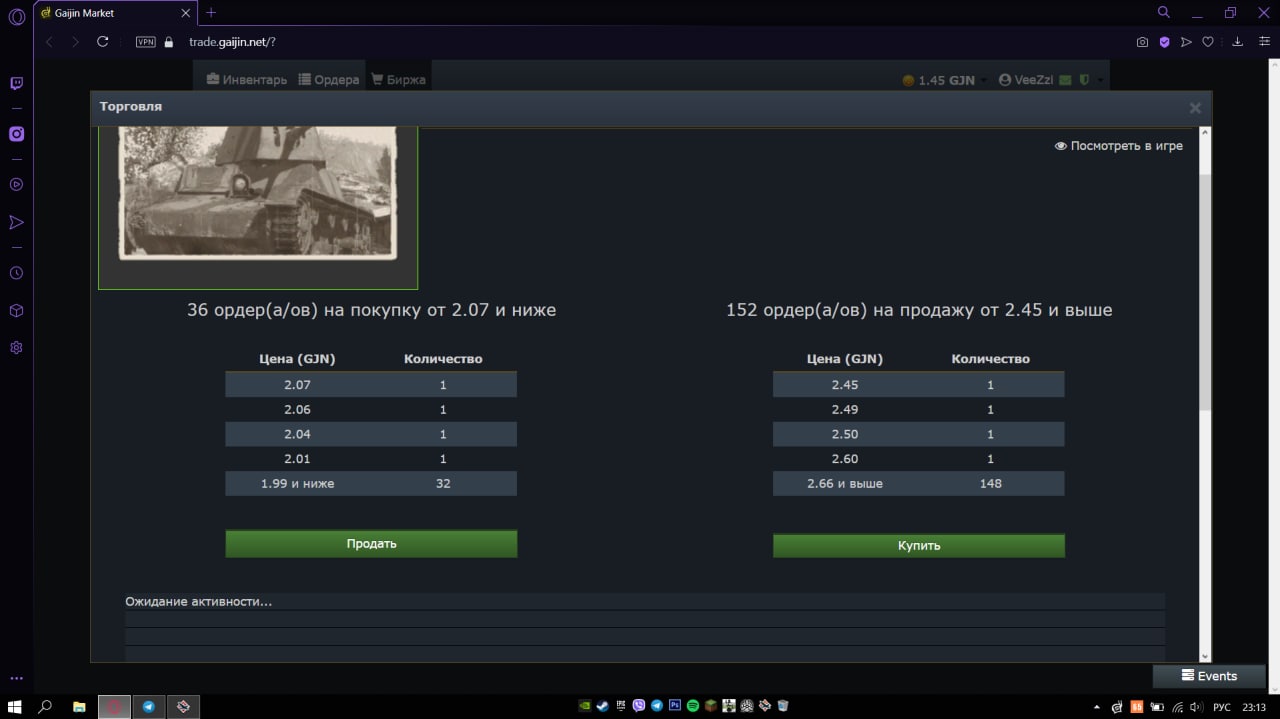
Task: Open File Explorer from taskbar
Action: coord(79,706)
